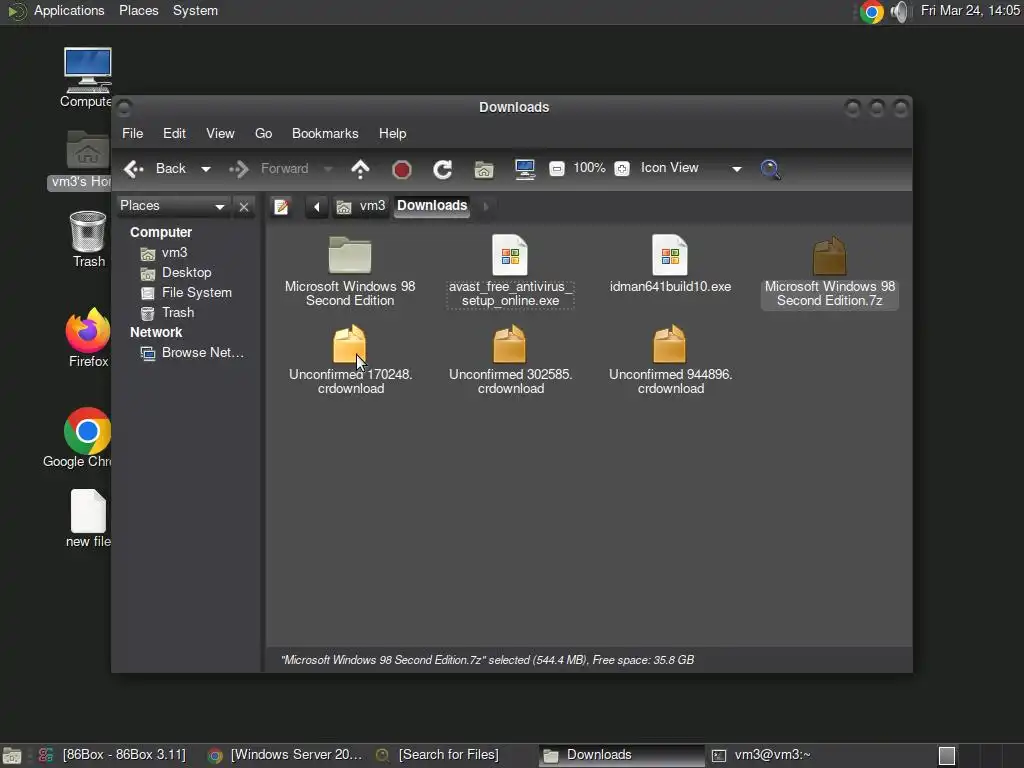Click the volume speaker icon
Image resolution: width=1024 pixels, height=768 pixels.
tap(900, 12)
